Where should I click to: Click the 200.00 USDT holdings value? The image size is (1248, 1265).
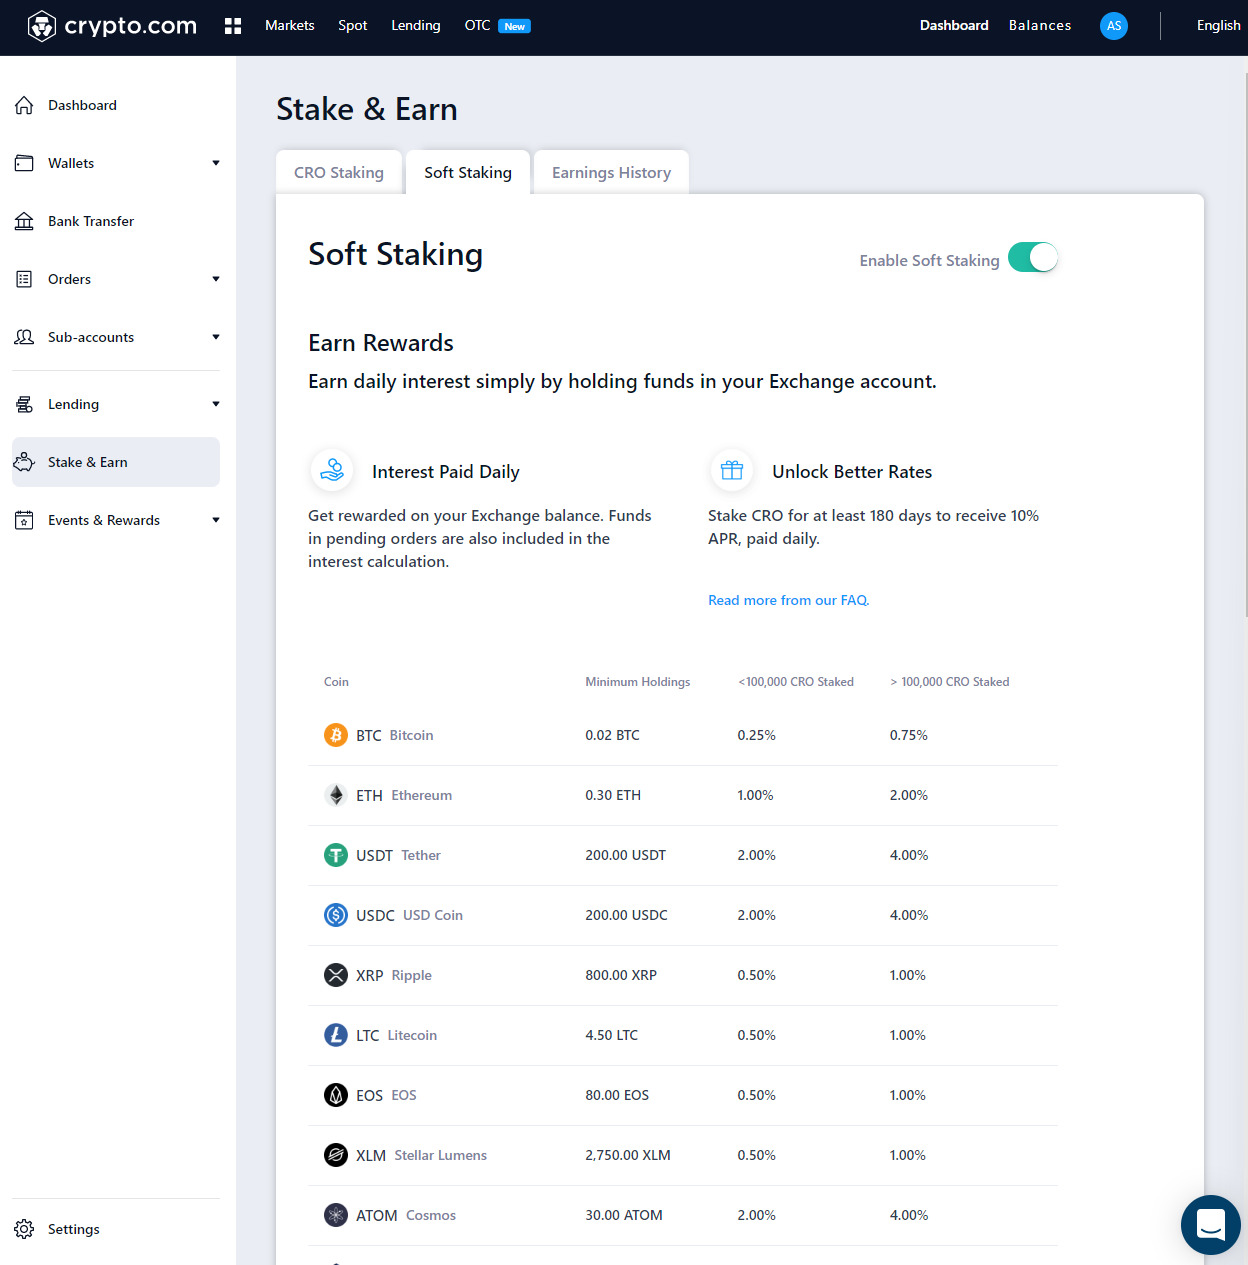pyautogui.click(x=625, y=855)
